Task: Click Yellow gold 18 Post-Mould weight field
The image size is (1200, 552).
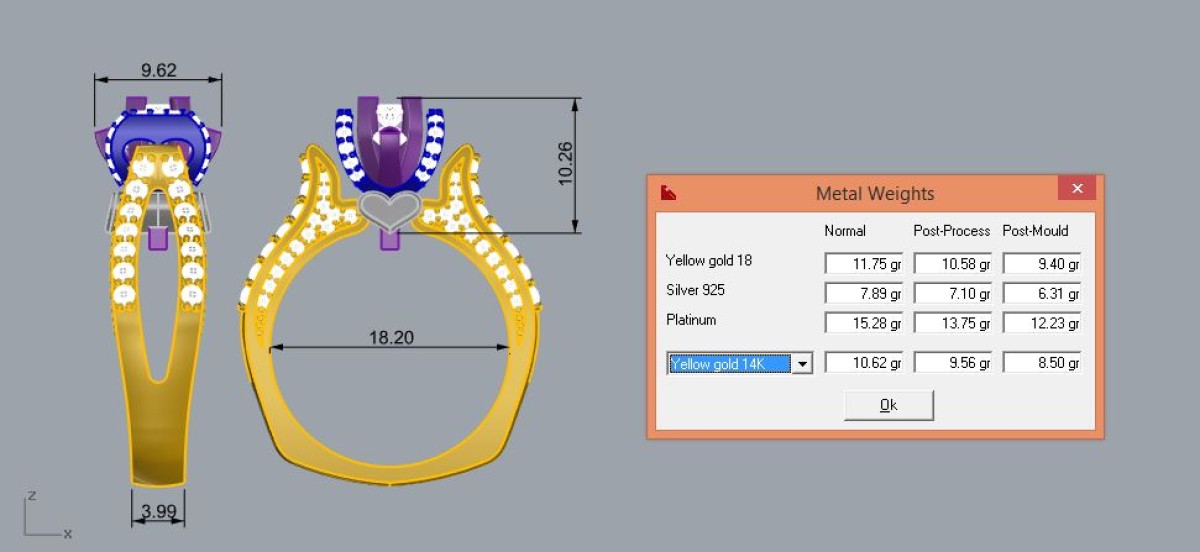Action: pos(1042,264)
